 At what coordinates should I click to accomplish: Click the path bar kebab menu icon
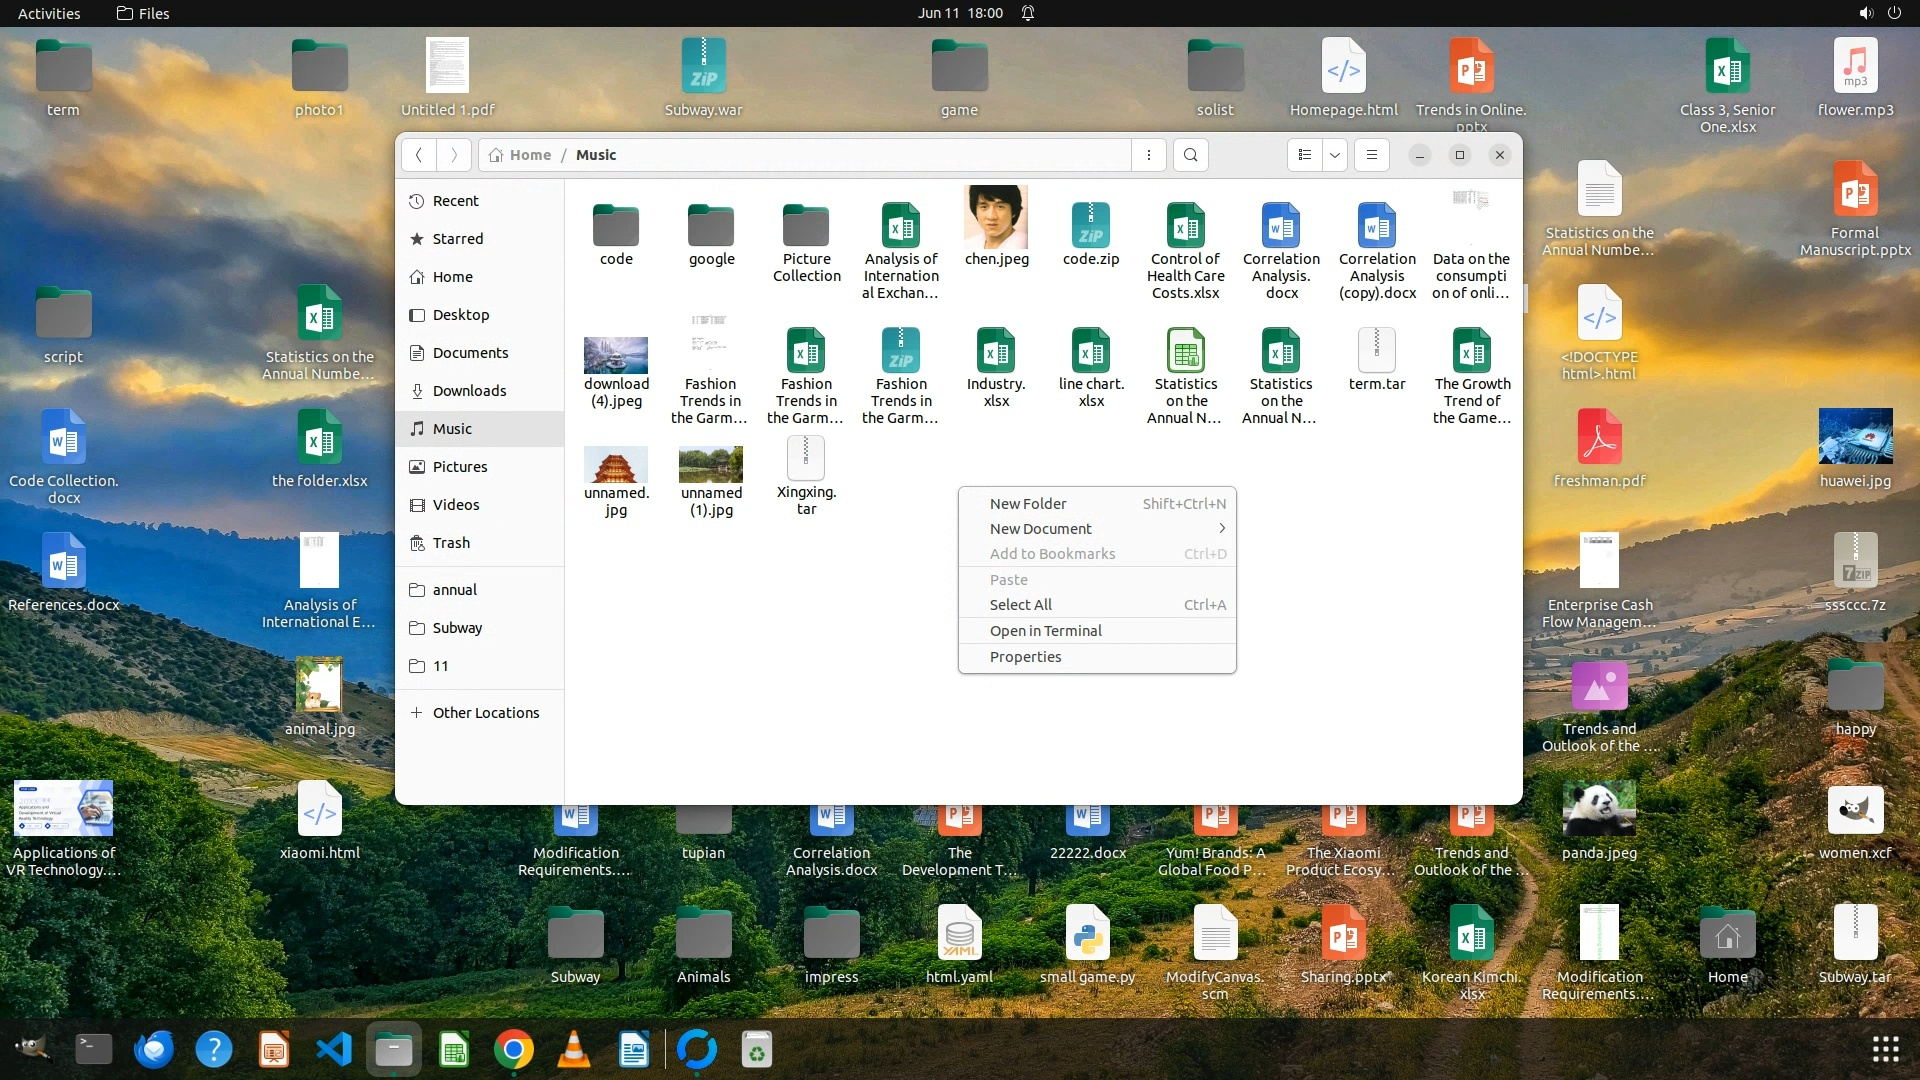tap(1149, 155)
